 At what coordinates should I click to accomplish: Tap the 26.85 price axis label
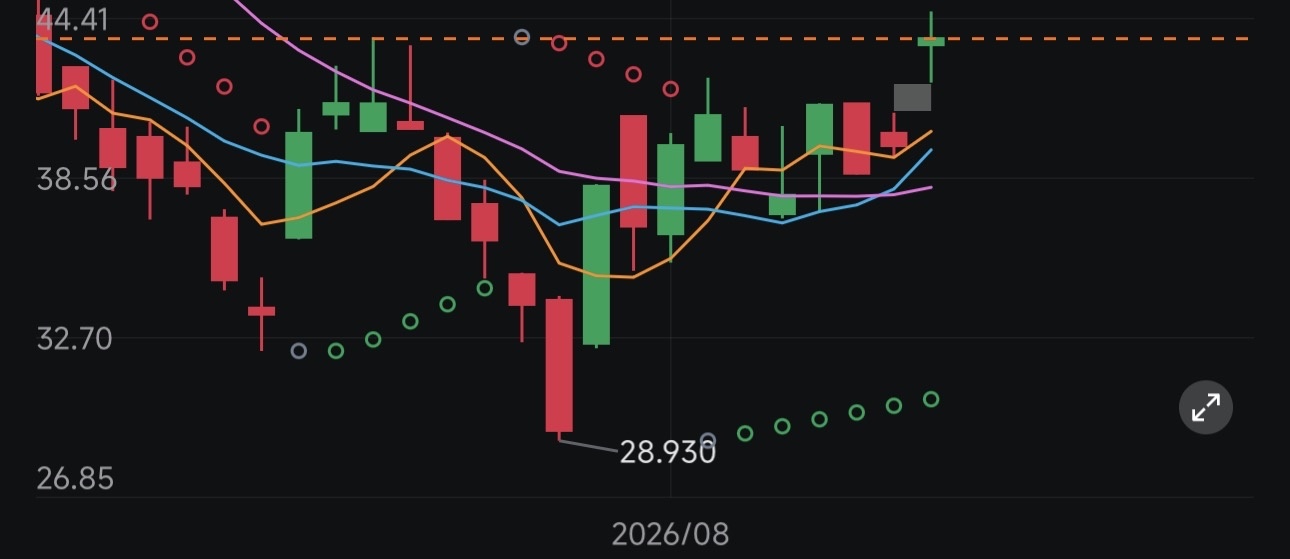click(x=75, y=478)
